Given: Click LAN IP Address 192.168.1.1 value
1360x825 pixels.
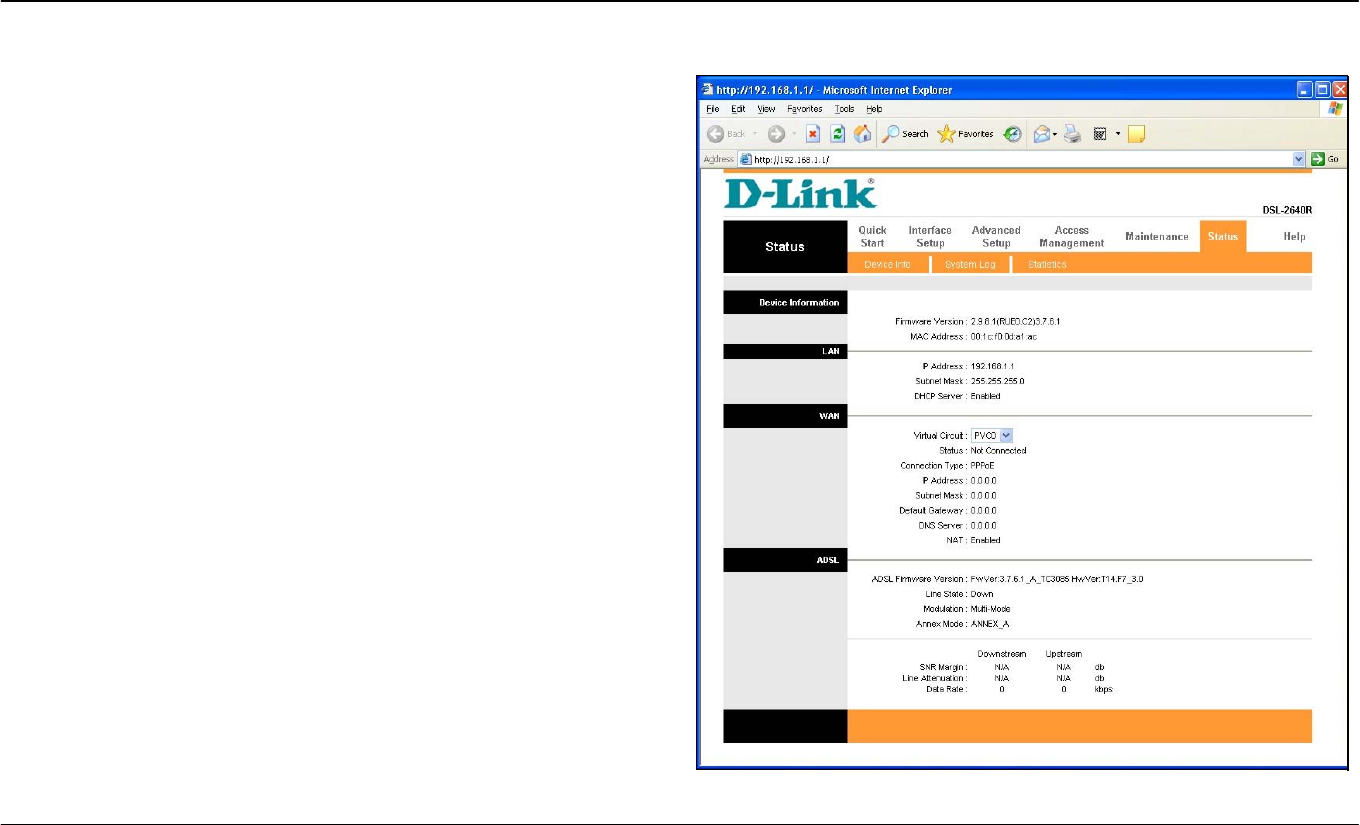Looking at the screenshot, I should pos(992,366).
